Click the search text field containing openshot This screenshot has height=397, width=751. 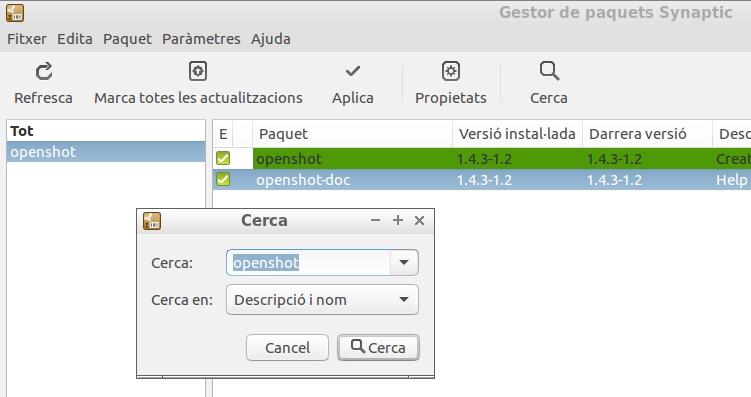tap(308, 262)
